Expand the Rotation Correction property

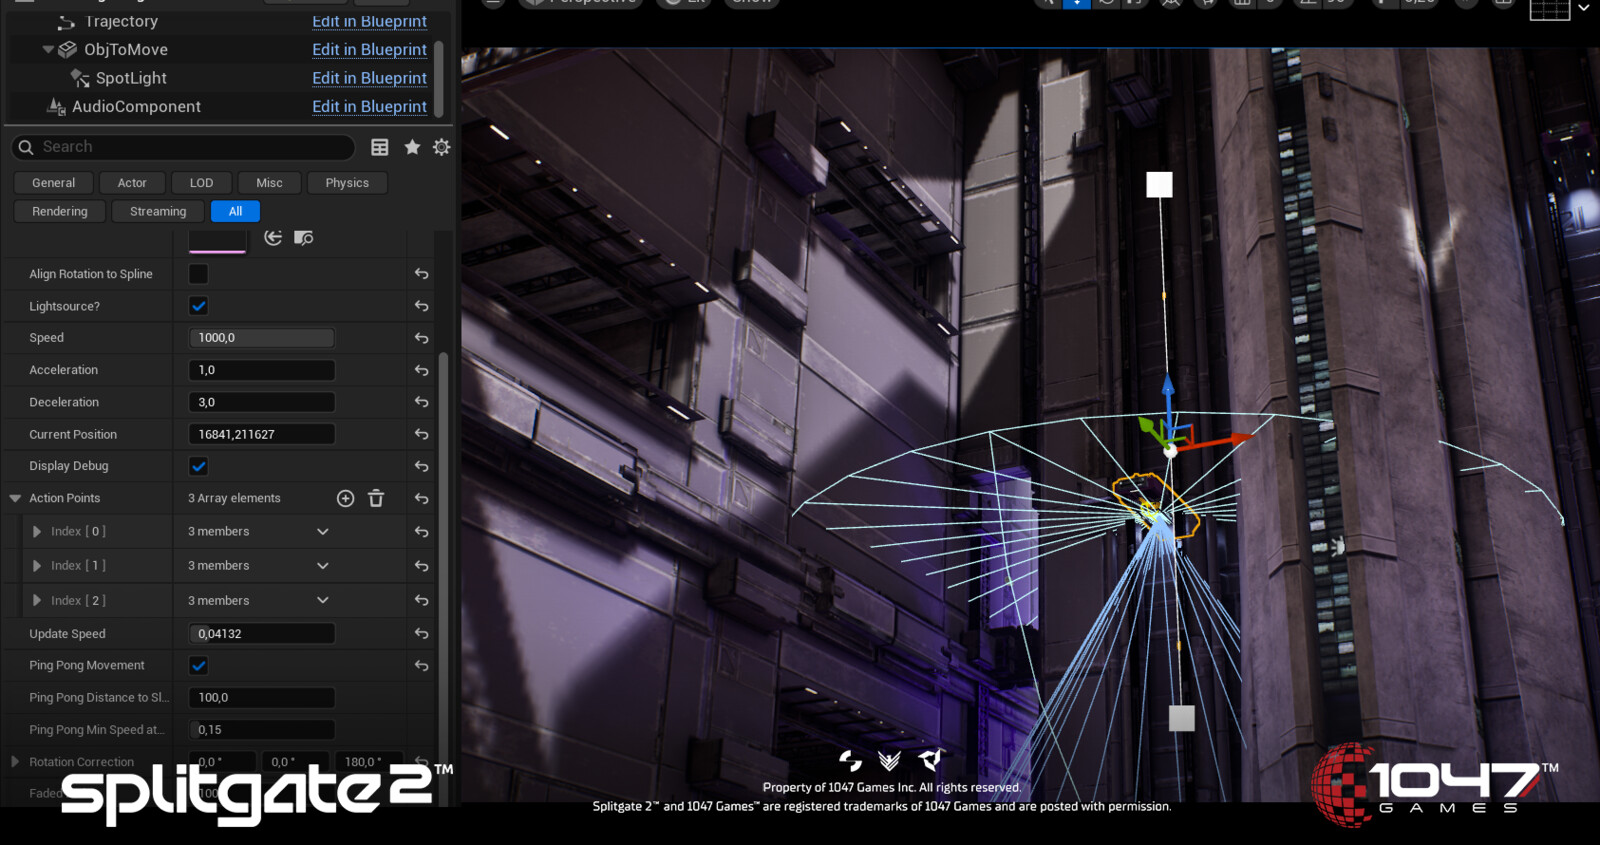(15, 762)
